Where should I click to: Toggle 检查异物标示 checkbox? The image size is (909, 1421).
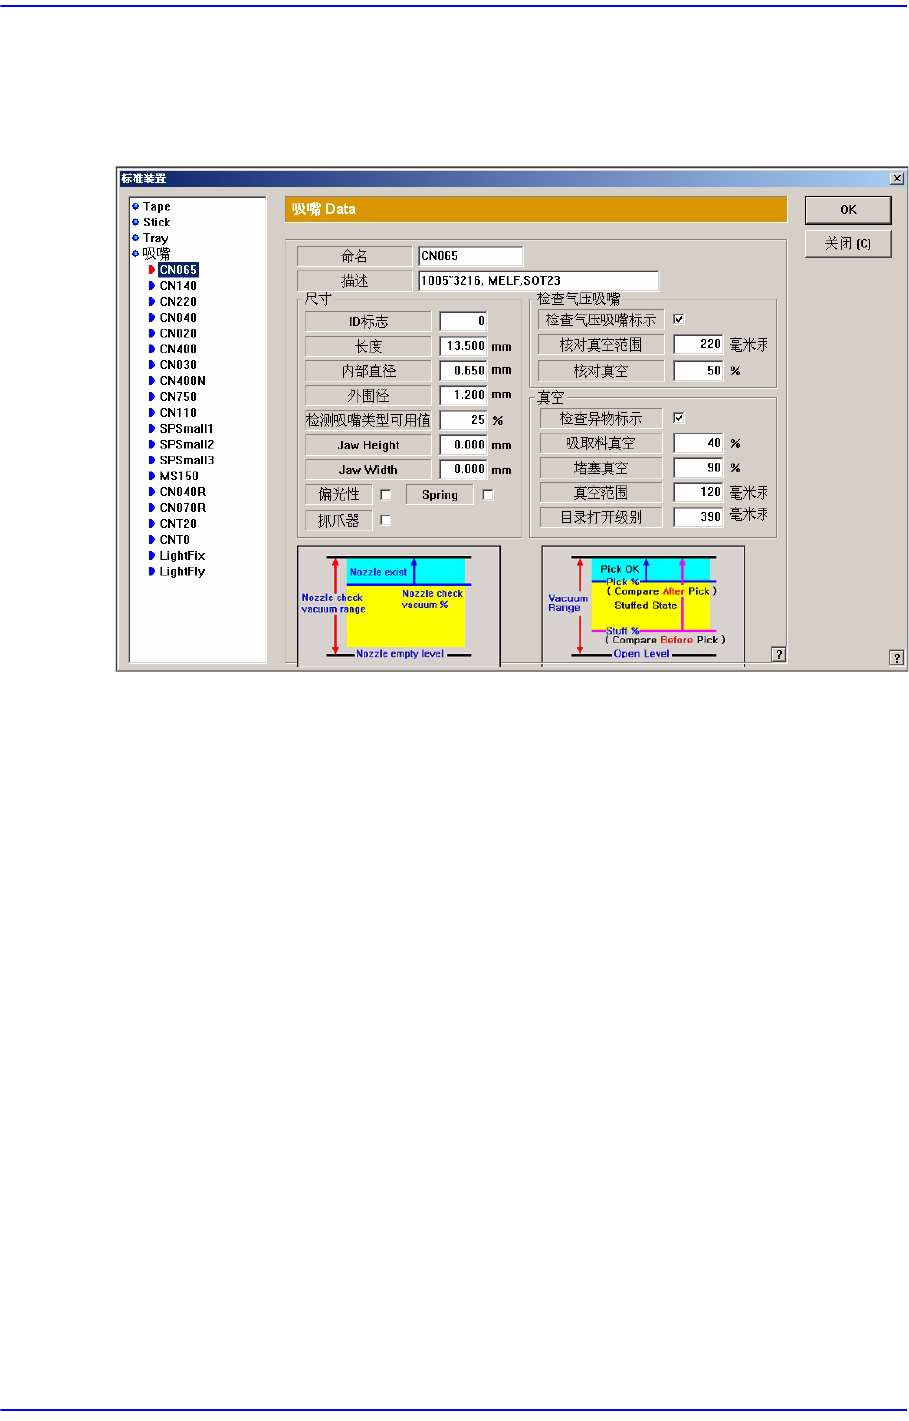point(679,418)
